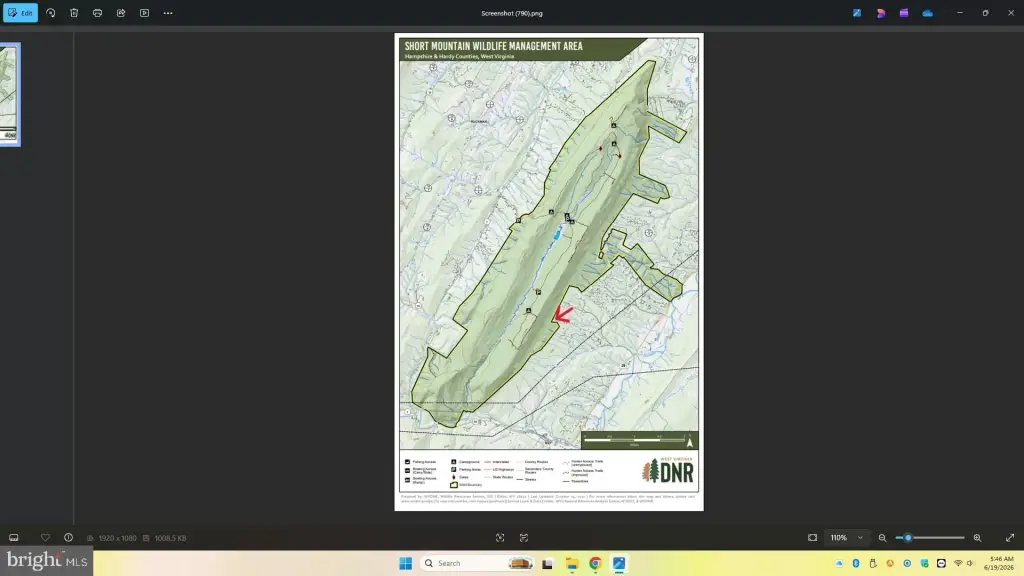Zoom out with the minus magnifier
Image resolution: width=1024 pixels, height=576 pixels.
point(882,538)
